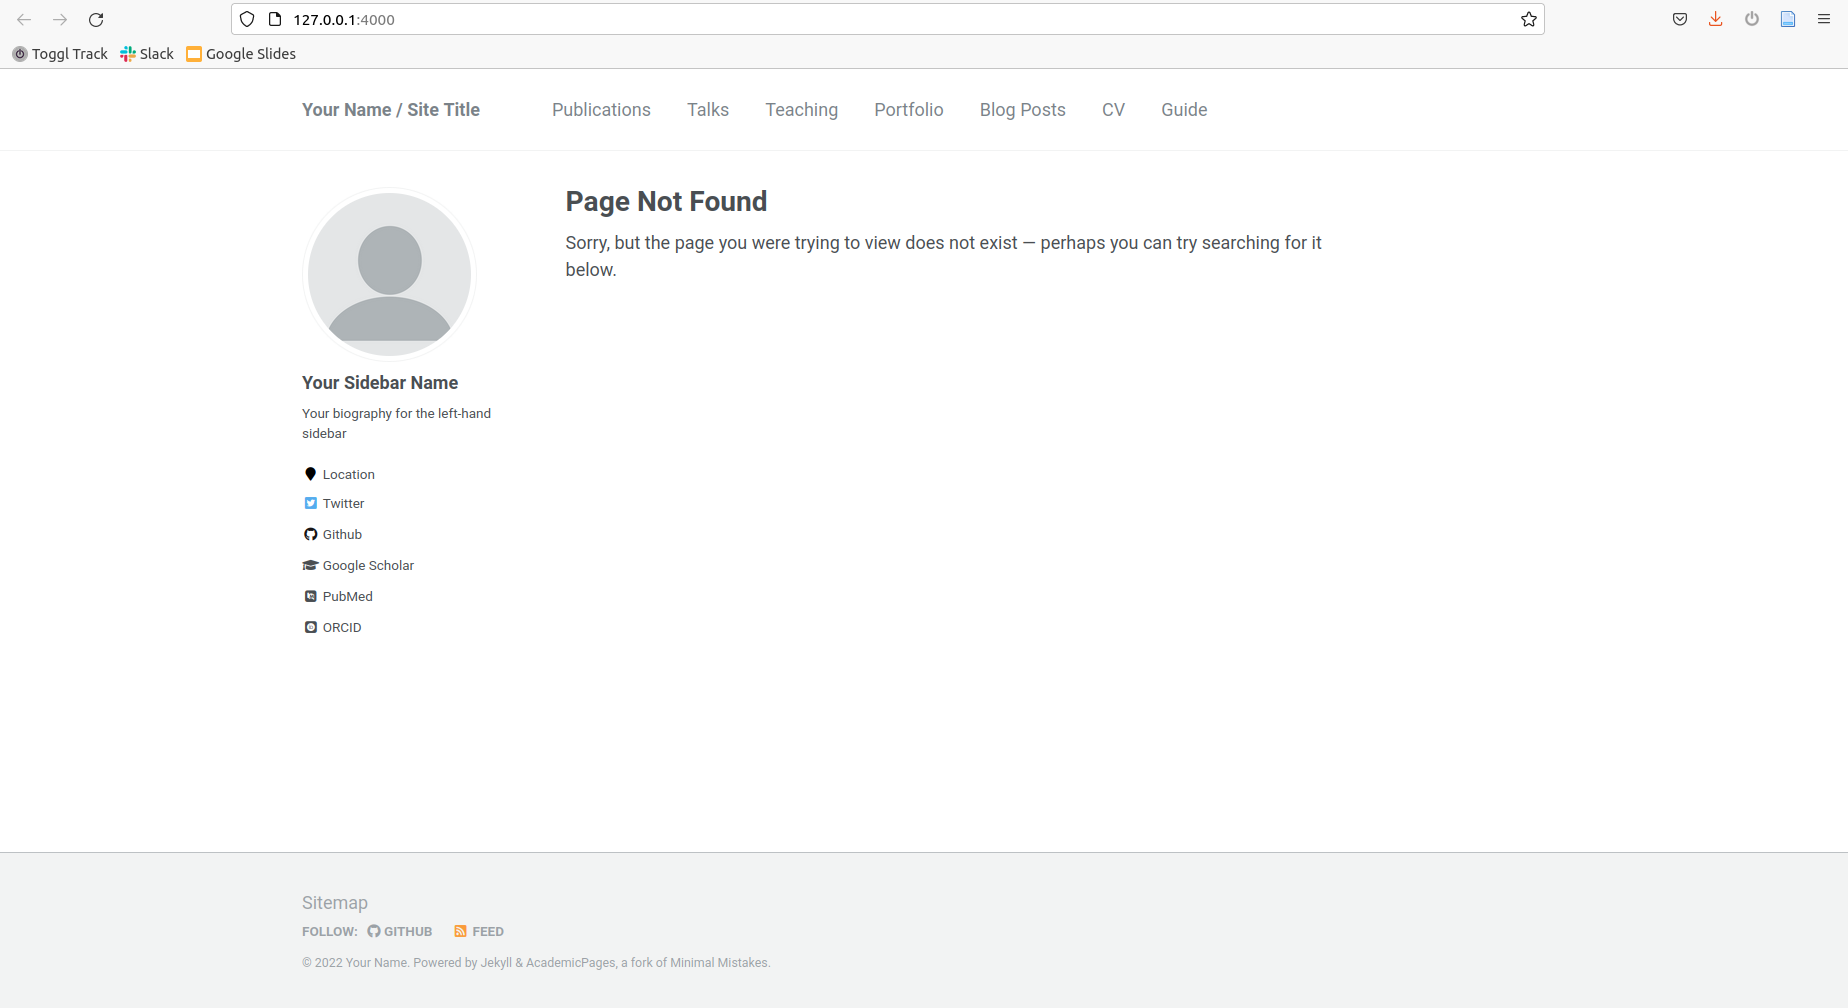Open the Pocket save icon
Viewport: 1848px width, 1008px height.
1680,19
